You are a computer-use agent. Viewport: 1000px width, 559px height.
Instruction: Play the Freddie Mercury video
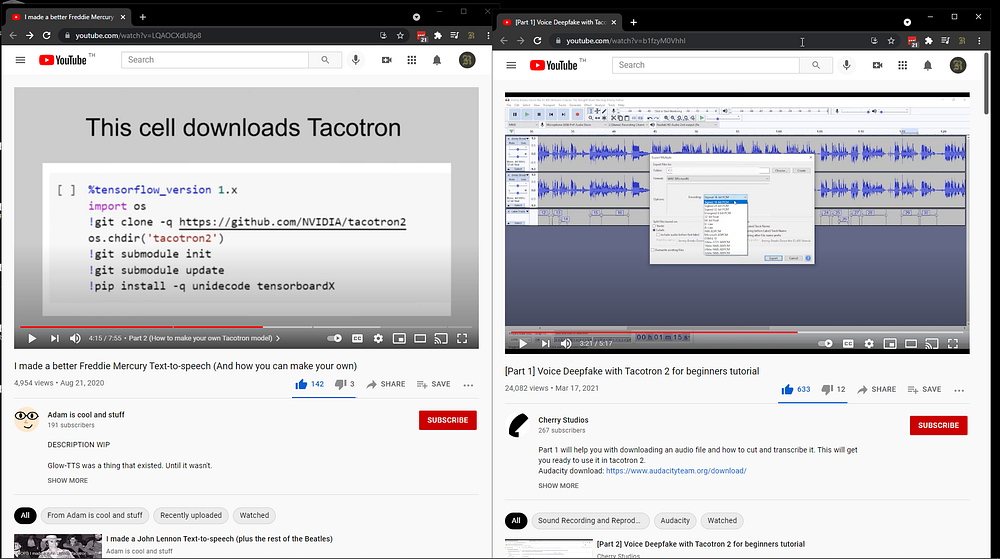click(32, 338)
